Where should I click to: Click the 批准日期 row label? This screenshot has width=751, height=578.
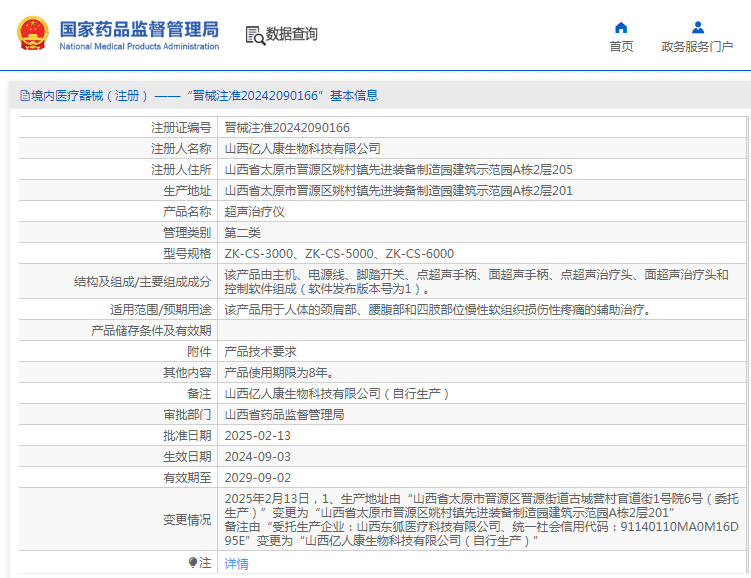187,436
